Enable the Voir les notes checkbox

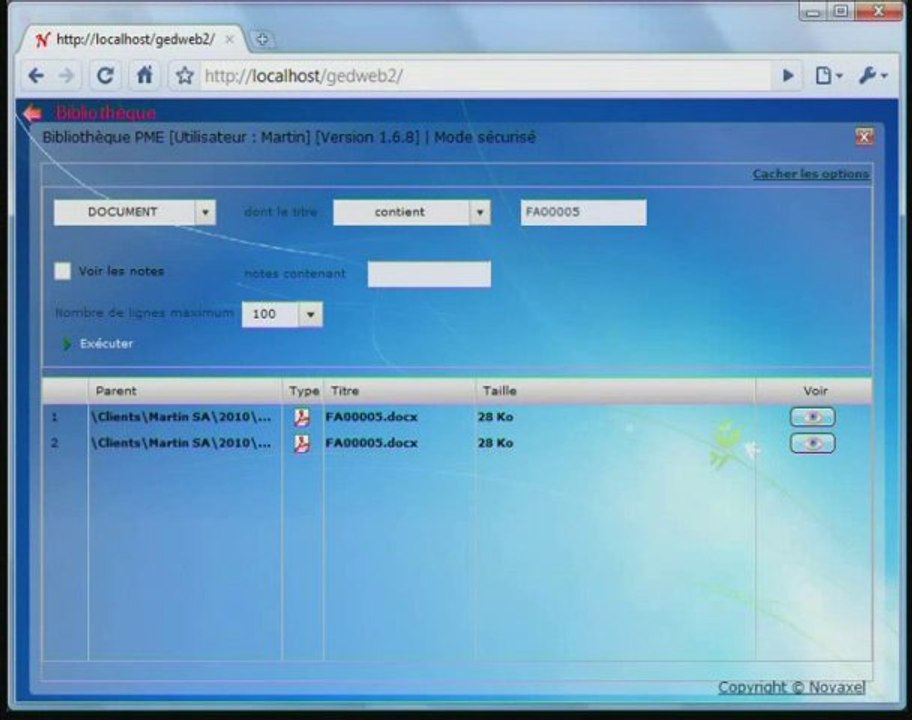tap(62, 271)
